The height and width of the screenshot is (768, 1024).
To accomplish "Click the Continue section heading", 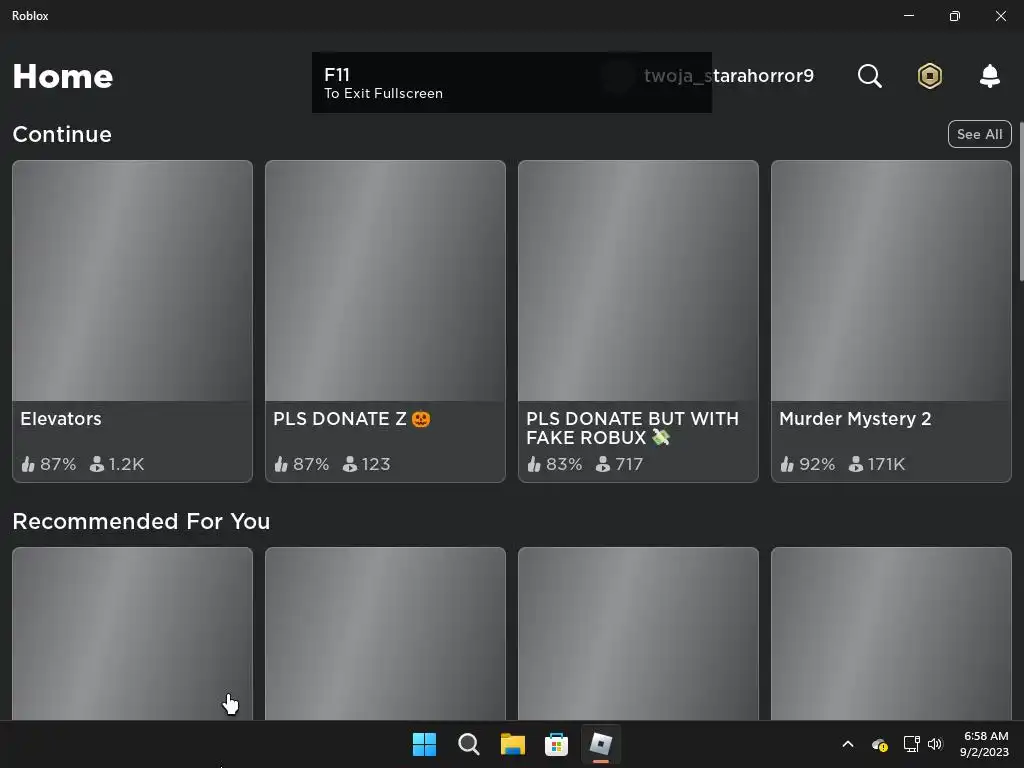I will tap(62, 135).
